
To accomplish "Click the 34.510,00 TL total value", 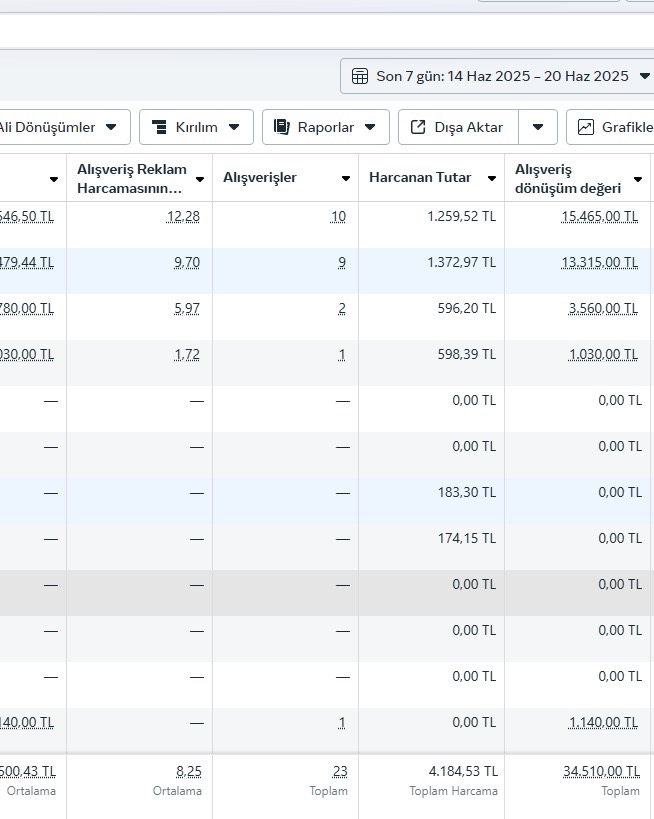I will click(601, 771).
